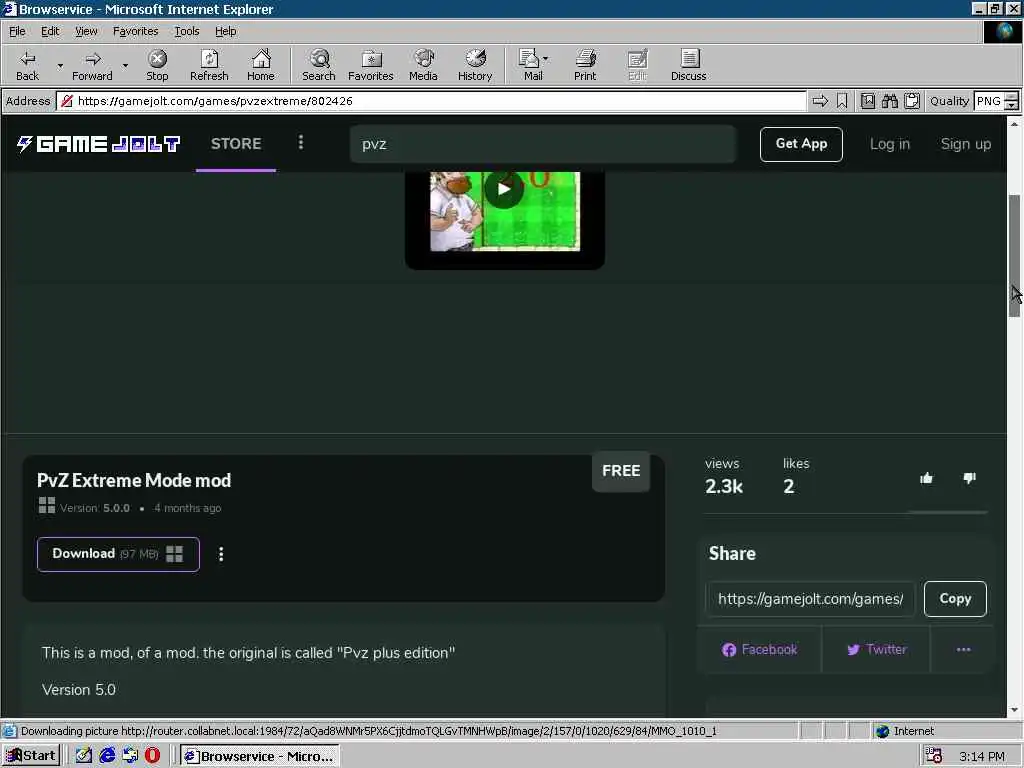Click the "PvZ Extreme Mode mod" title
The width and height of the screenshot is (1024, 768).
[134, 481]
